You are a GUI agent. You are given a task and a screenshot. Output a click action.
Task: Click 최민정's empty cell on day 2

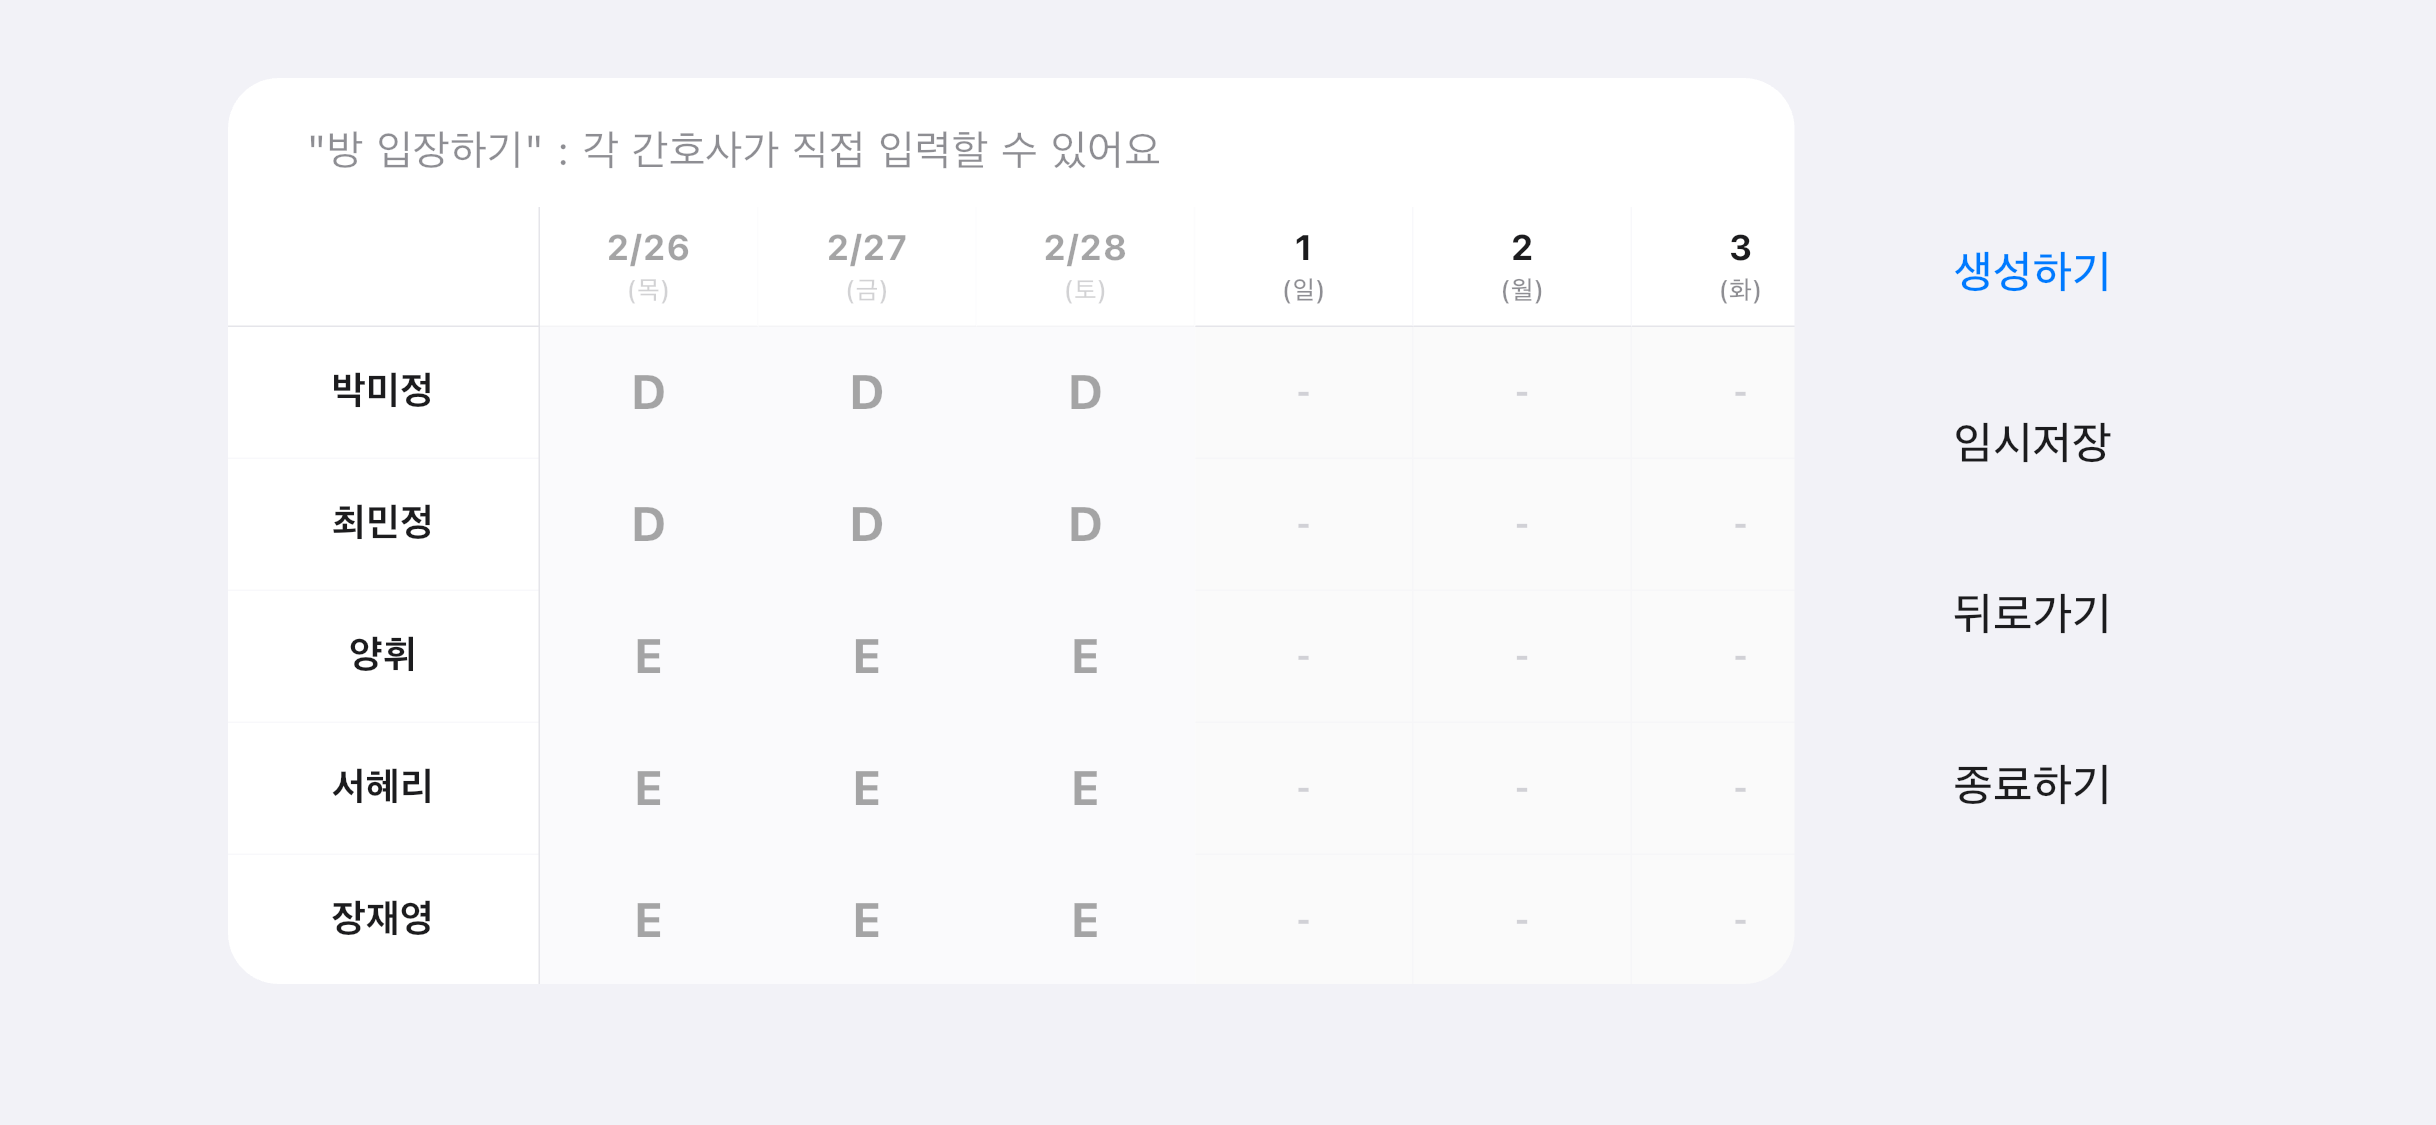point(1520,524)
